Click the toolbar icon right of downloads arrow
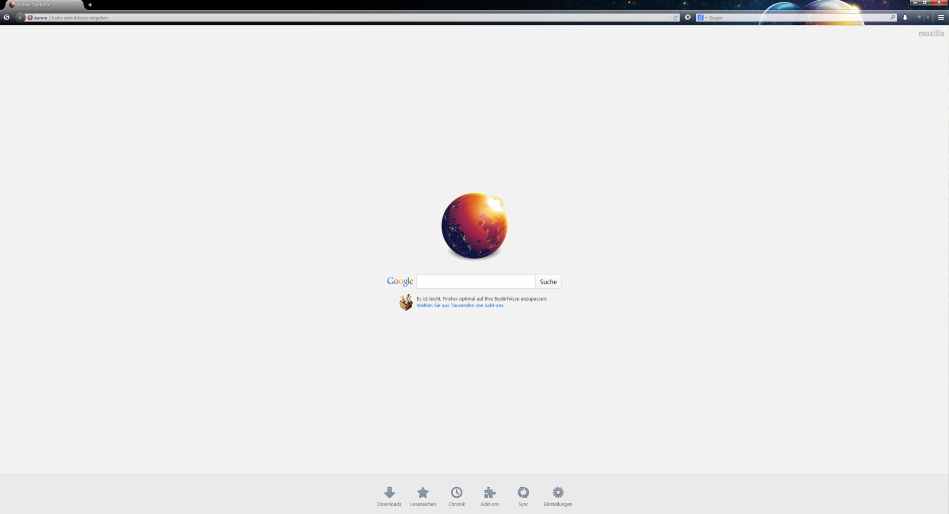The height and width of the screenshot is (514, 949). coord(919,18)
